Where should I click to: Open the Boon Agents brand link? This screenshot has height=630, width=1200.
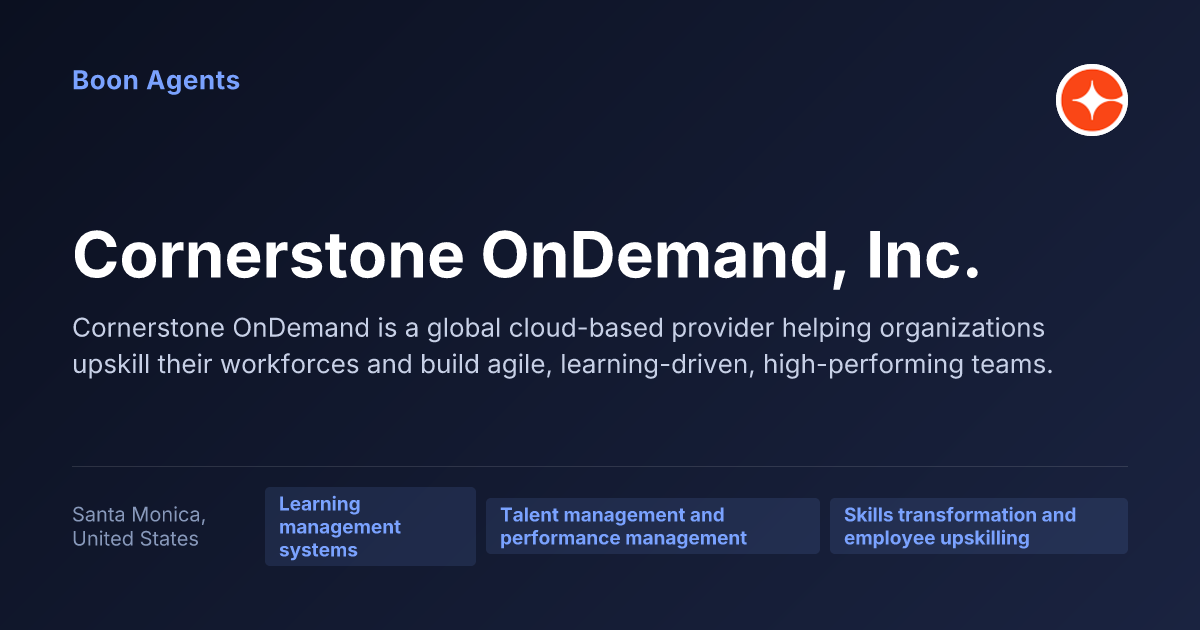pos(156,81)
